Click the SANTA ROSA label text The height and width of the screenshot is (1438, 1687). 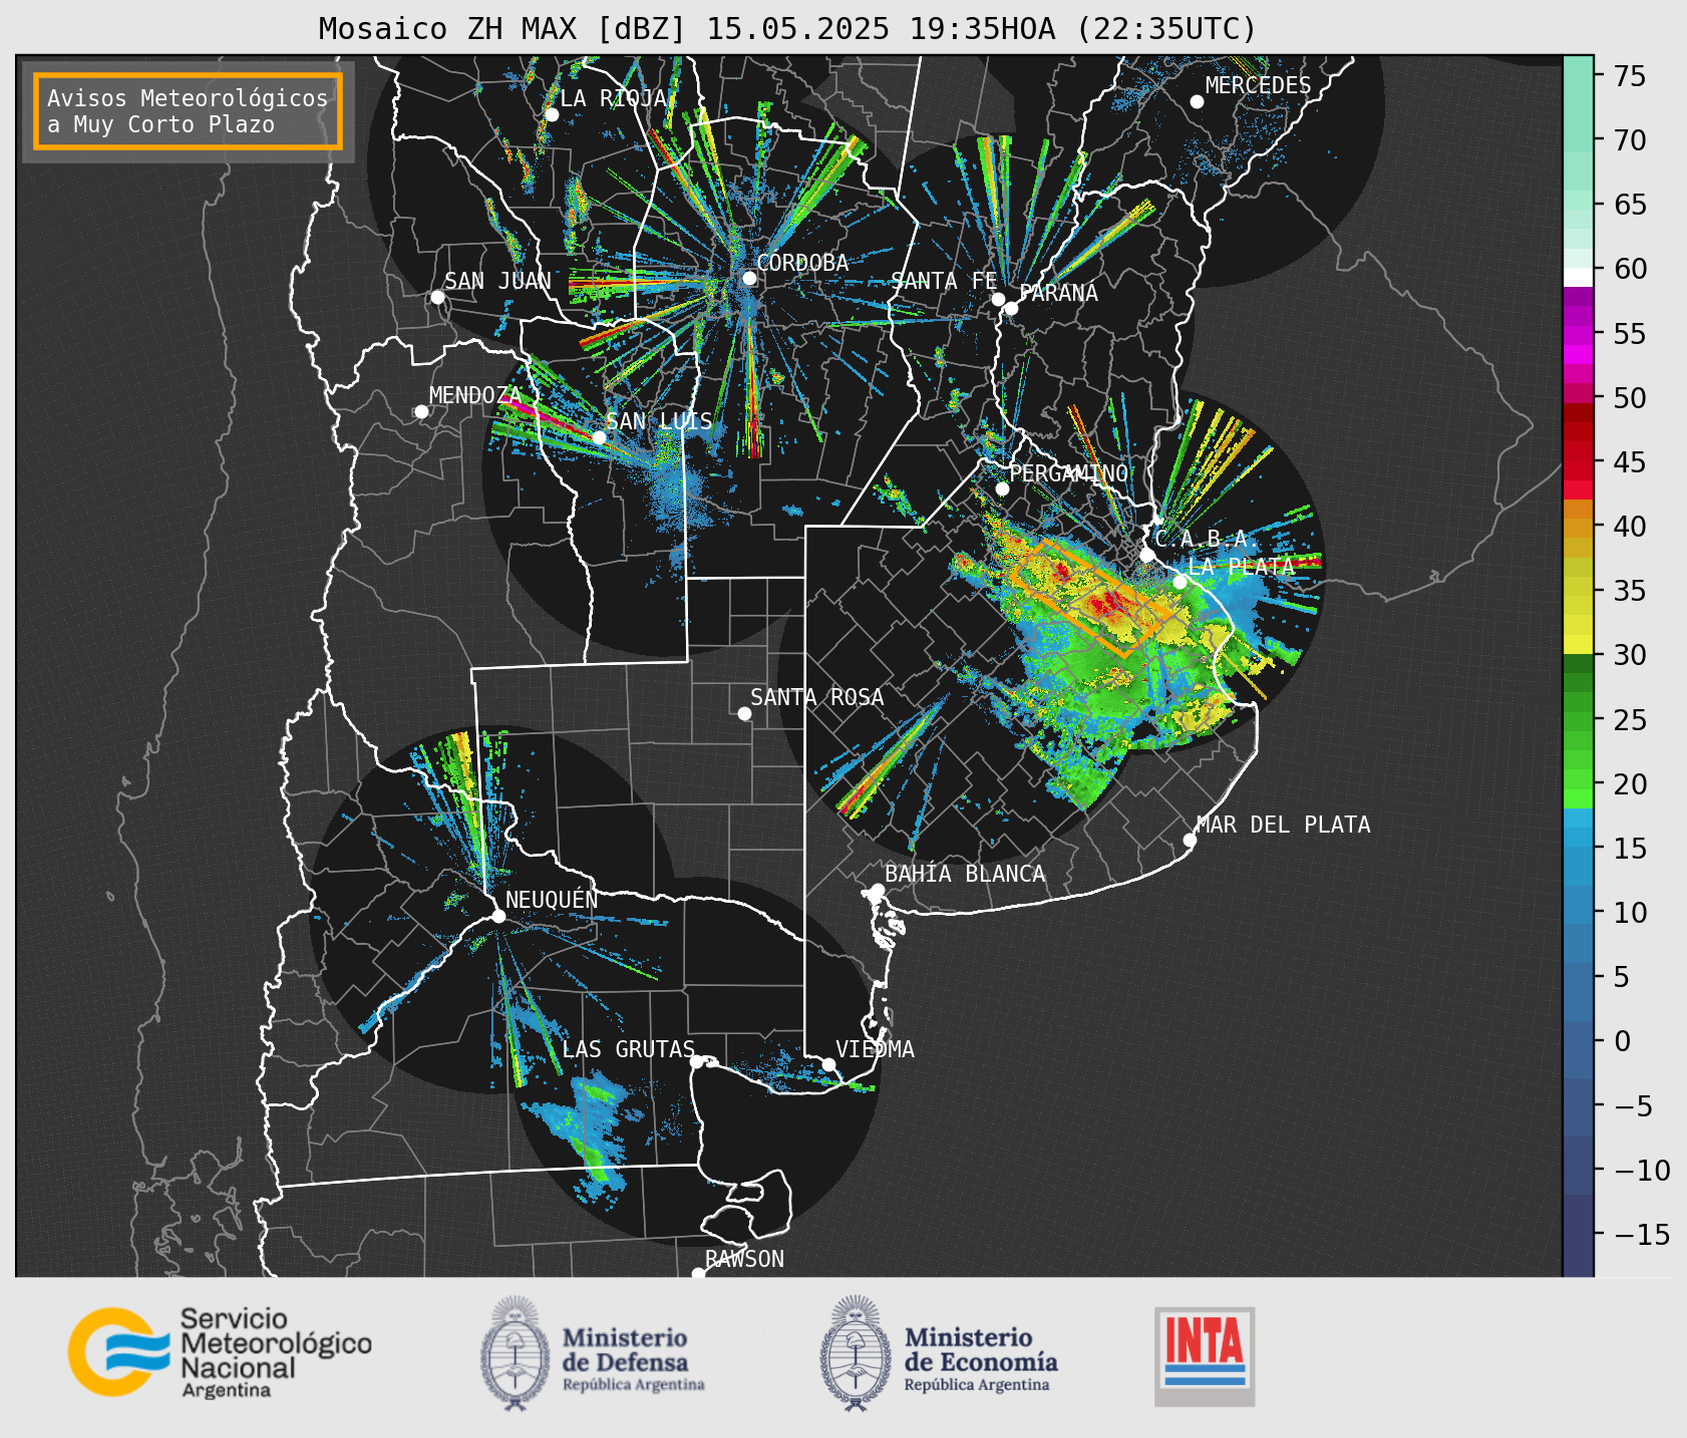[x=817, y=697]
